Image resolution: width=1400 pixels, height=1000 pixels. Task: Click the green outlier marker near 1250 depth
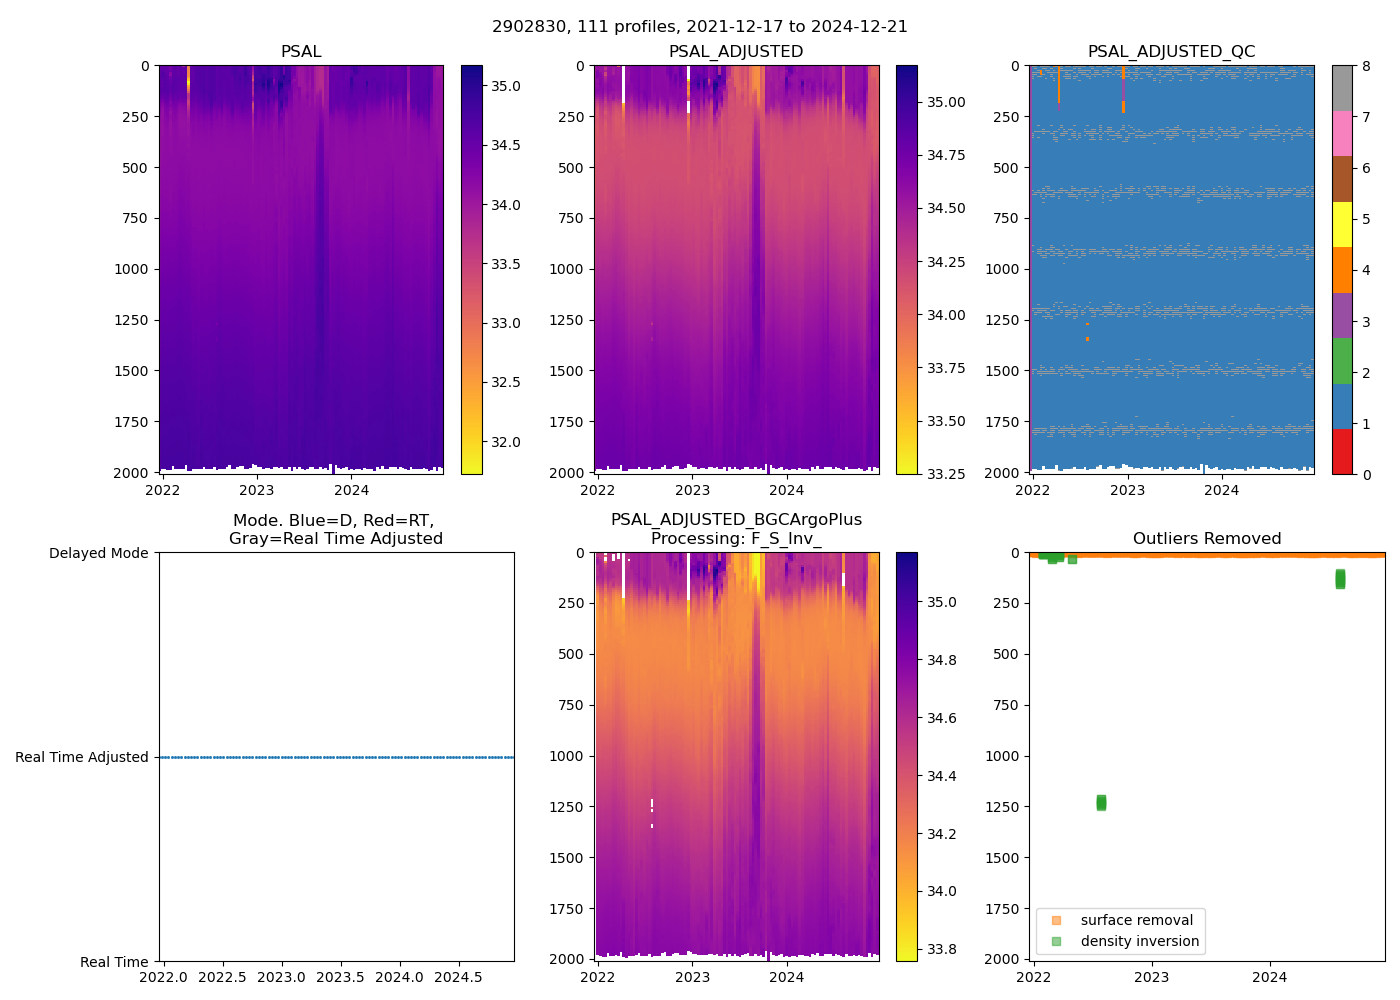coord(1101,802)
